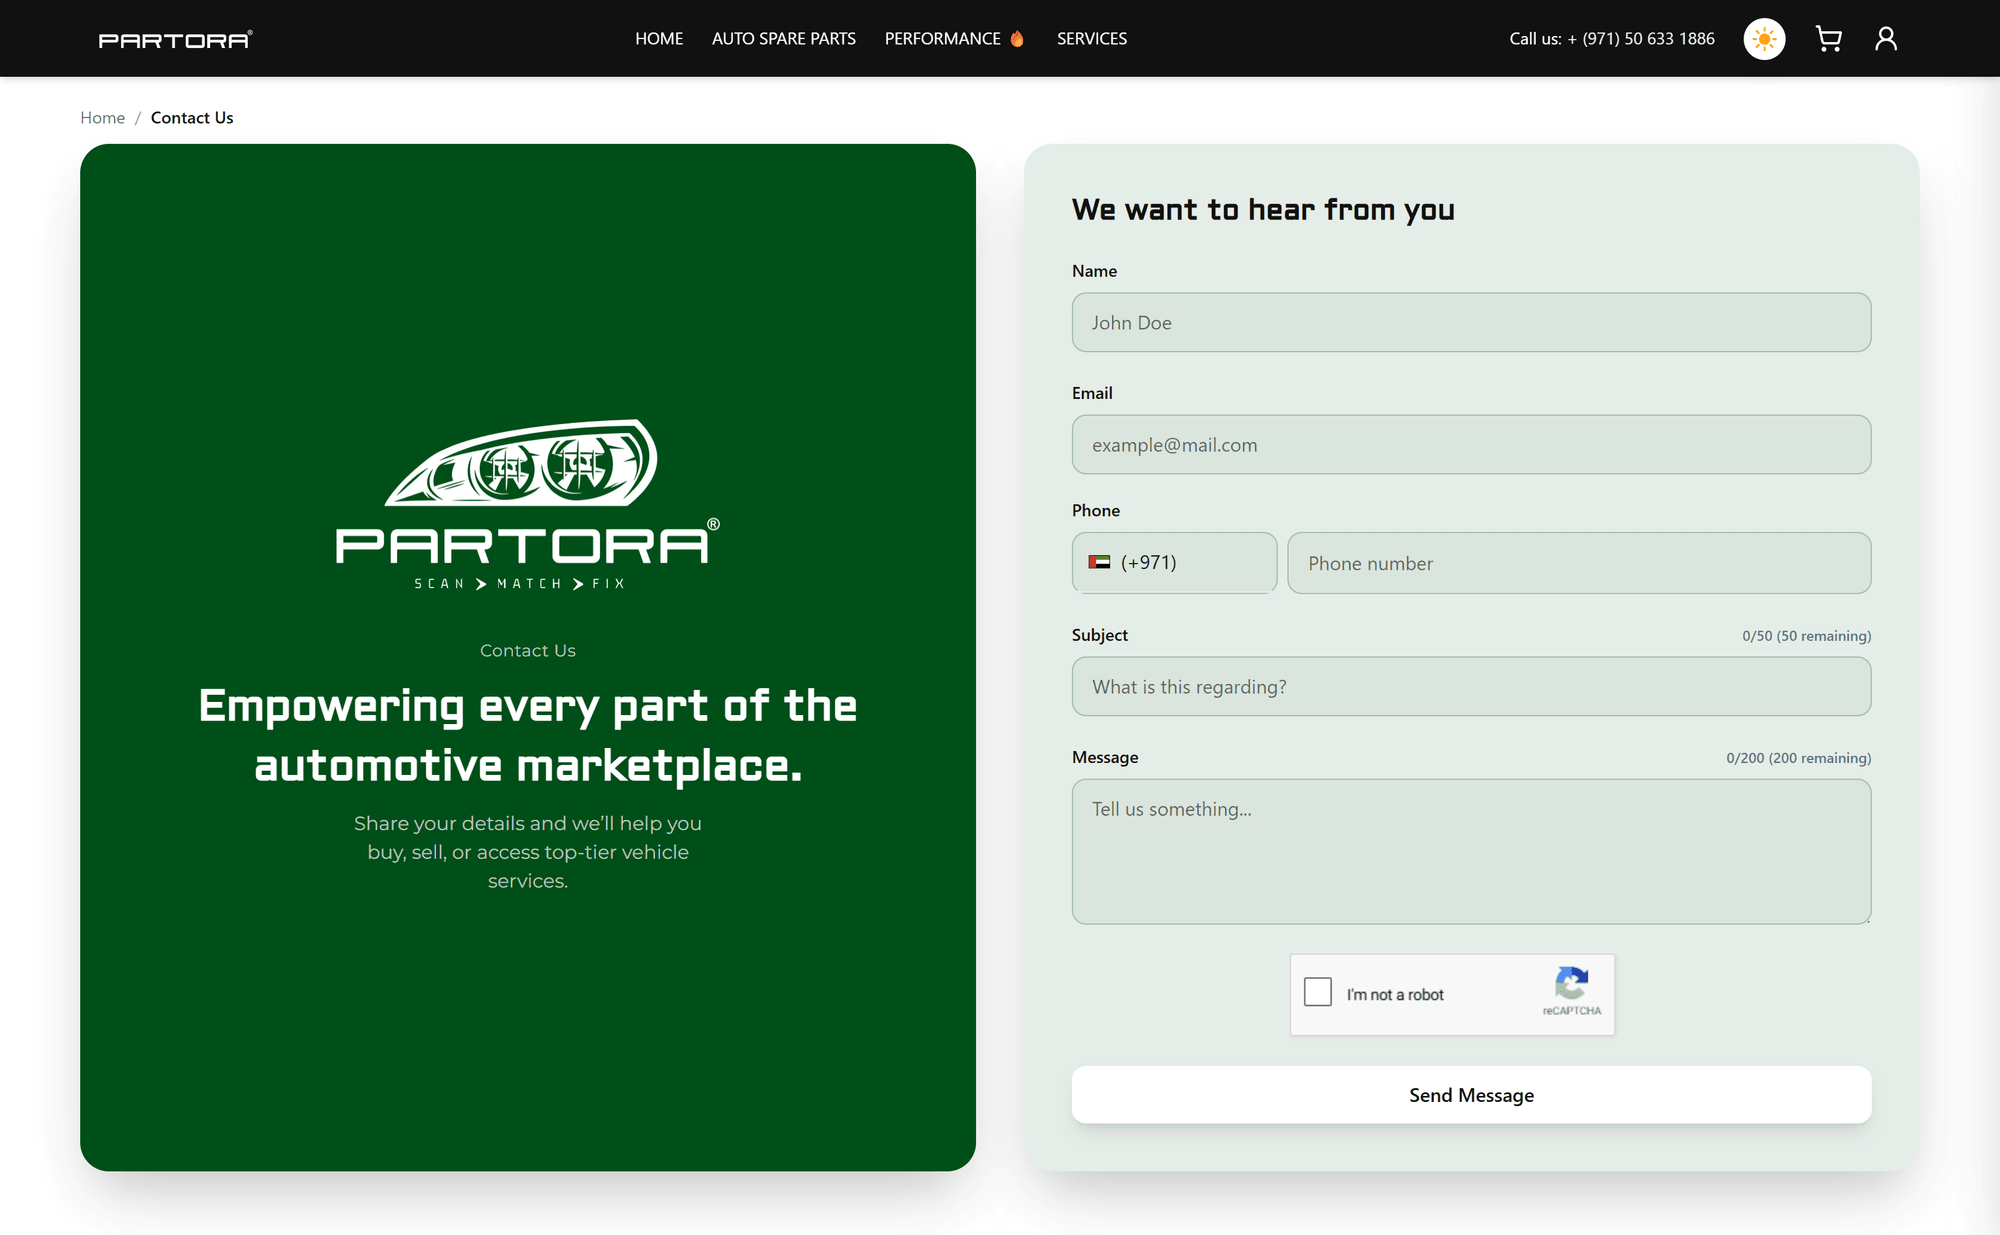
Task: Click the Empowering every part headline
Action: pos(528,735)
